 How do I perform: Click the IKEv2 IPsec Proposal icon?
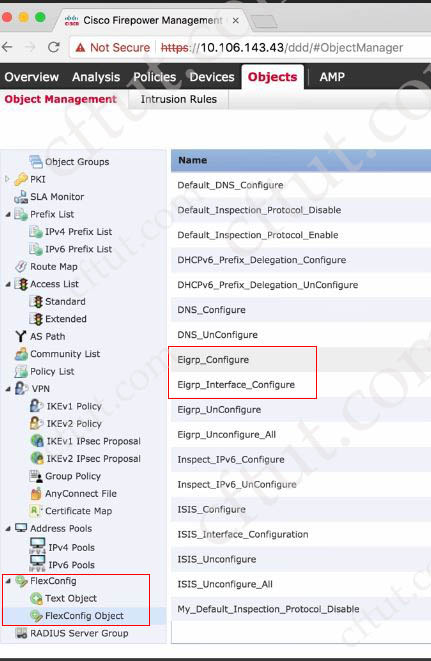click(37, 458)
